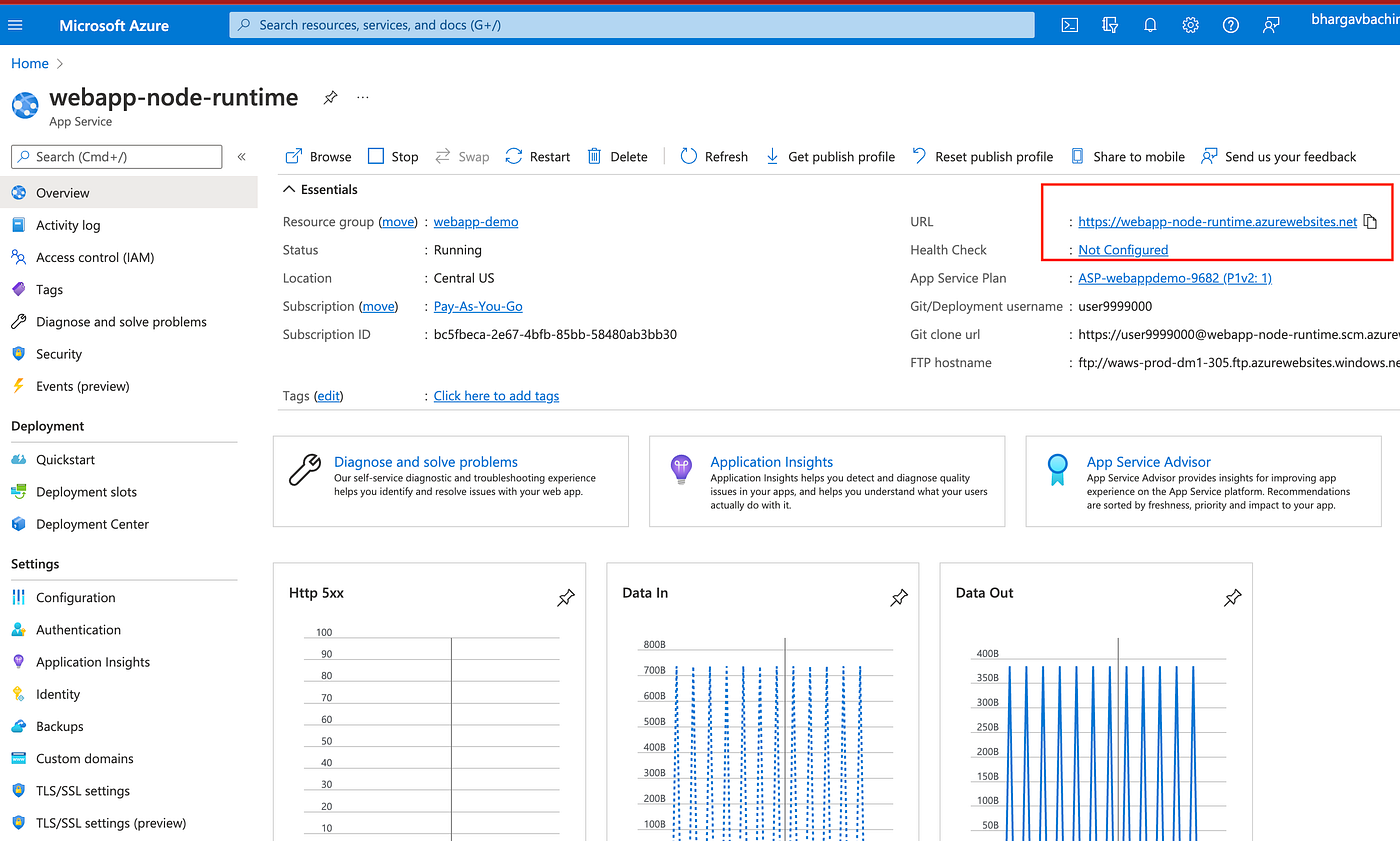Open the Azure Cloud Shell
The width and height of the screenshot is (1400, 841).
click(x=1069, y=24)
